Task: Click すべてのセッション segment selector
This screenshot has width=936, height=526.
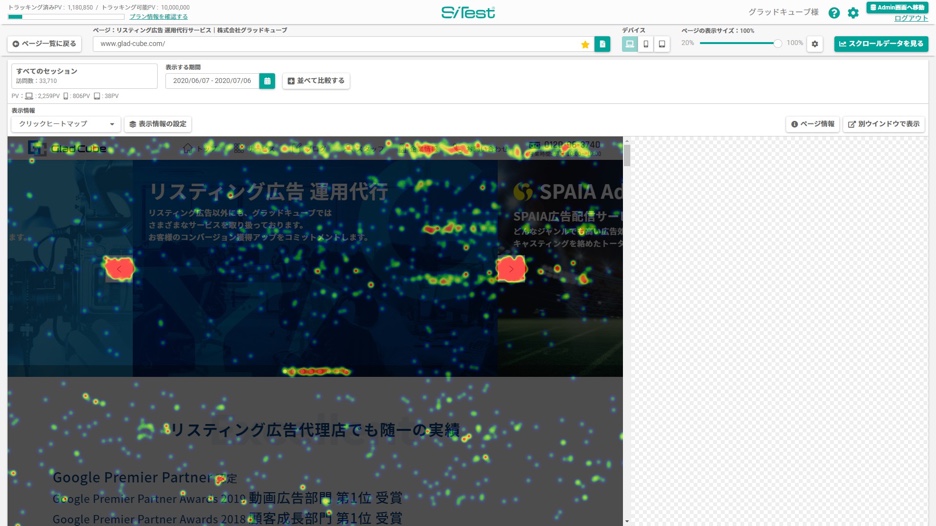Action: point(84,76)
